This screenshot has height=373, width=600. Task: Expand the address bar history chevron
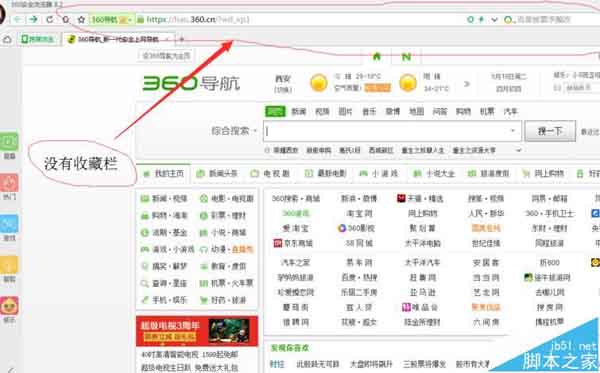494,19
